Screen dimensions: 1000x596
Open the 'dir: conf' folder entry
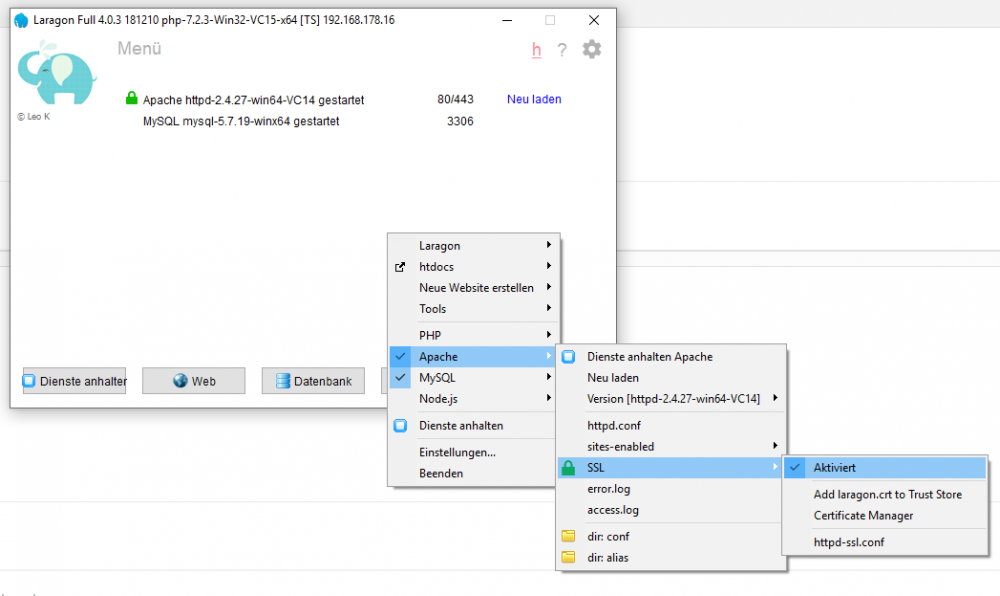[x=608, y=537]
